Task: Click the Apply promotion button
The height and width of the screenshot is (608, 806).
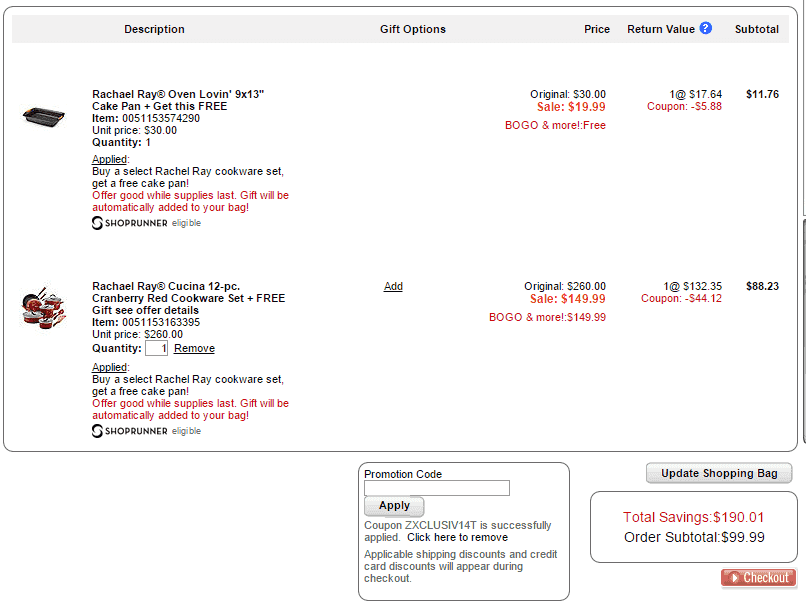Action: (394, 506)
